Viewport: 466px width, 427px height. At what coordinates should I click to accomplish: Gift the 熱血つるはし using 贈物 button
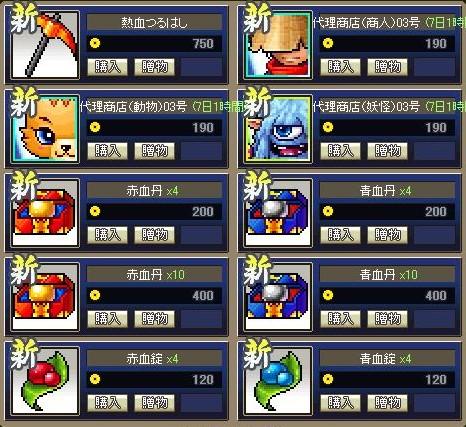coord(154,67)
